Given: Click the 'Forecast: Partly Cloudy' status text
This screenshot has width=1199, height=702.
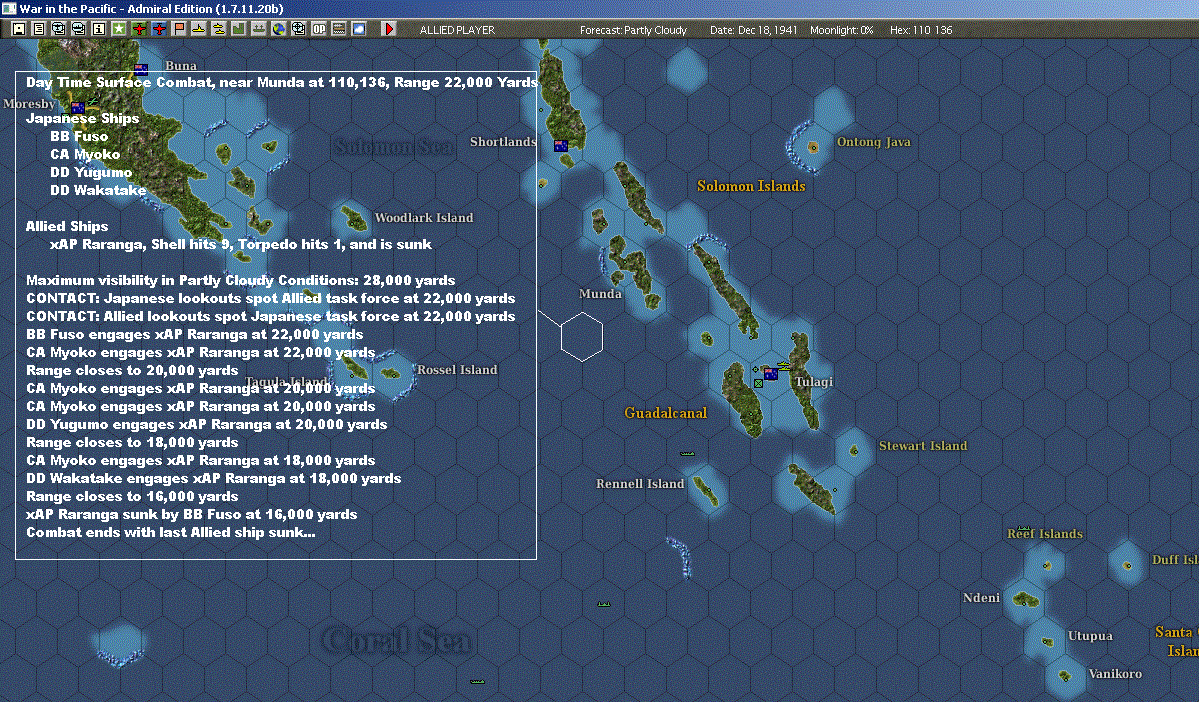Looking at the screenshot, I should tap(633, 30).
